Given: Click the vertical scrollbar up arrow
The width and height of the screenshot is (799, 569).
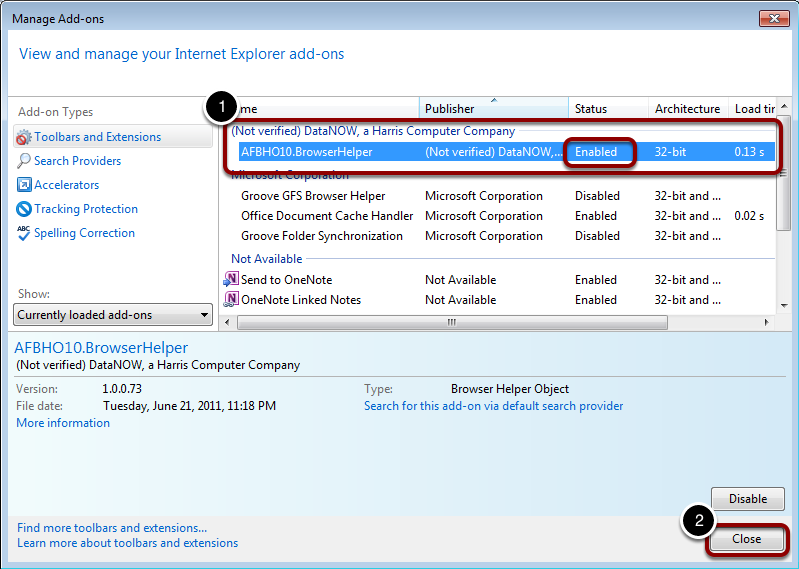Looking at the screenshot, I should coord(784,106).
